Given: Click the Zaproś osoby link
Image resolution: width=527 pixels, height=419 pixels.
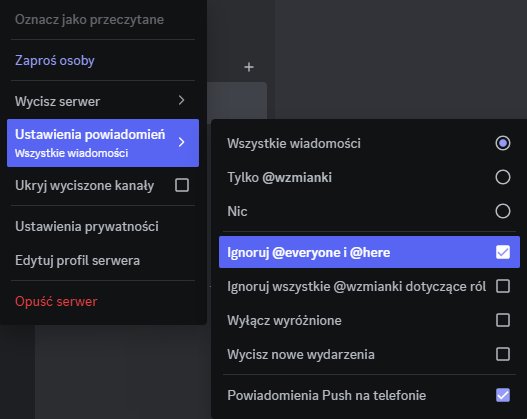Looking at the screenshot, I should (x=55, y=61).
